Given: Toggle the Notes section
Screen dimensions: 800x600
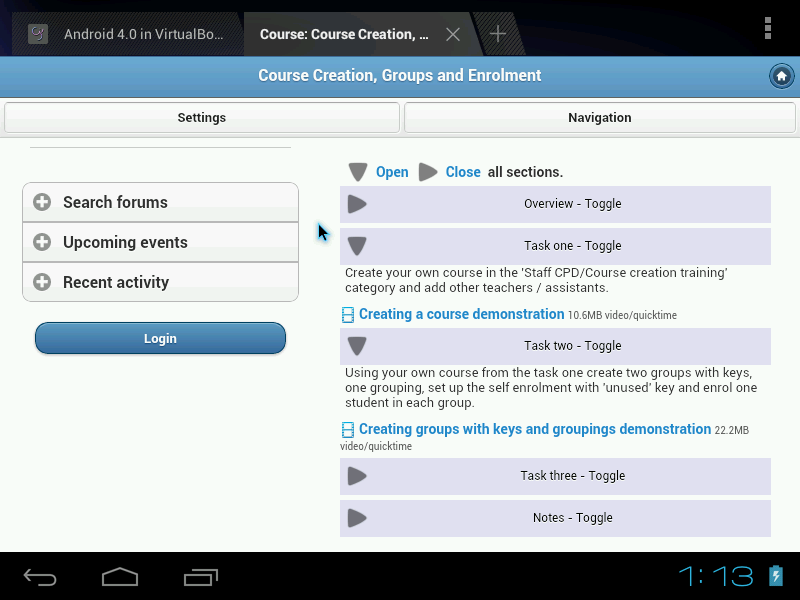Looking at the screenshot, I should (x=555, y=518).
